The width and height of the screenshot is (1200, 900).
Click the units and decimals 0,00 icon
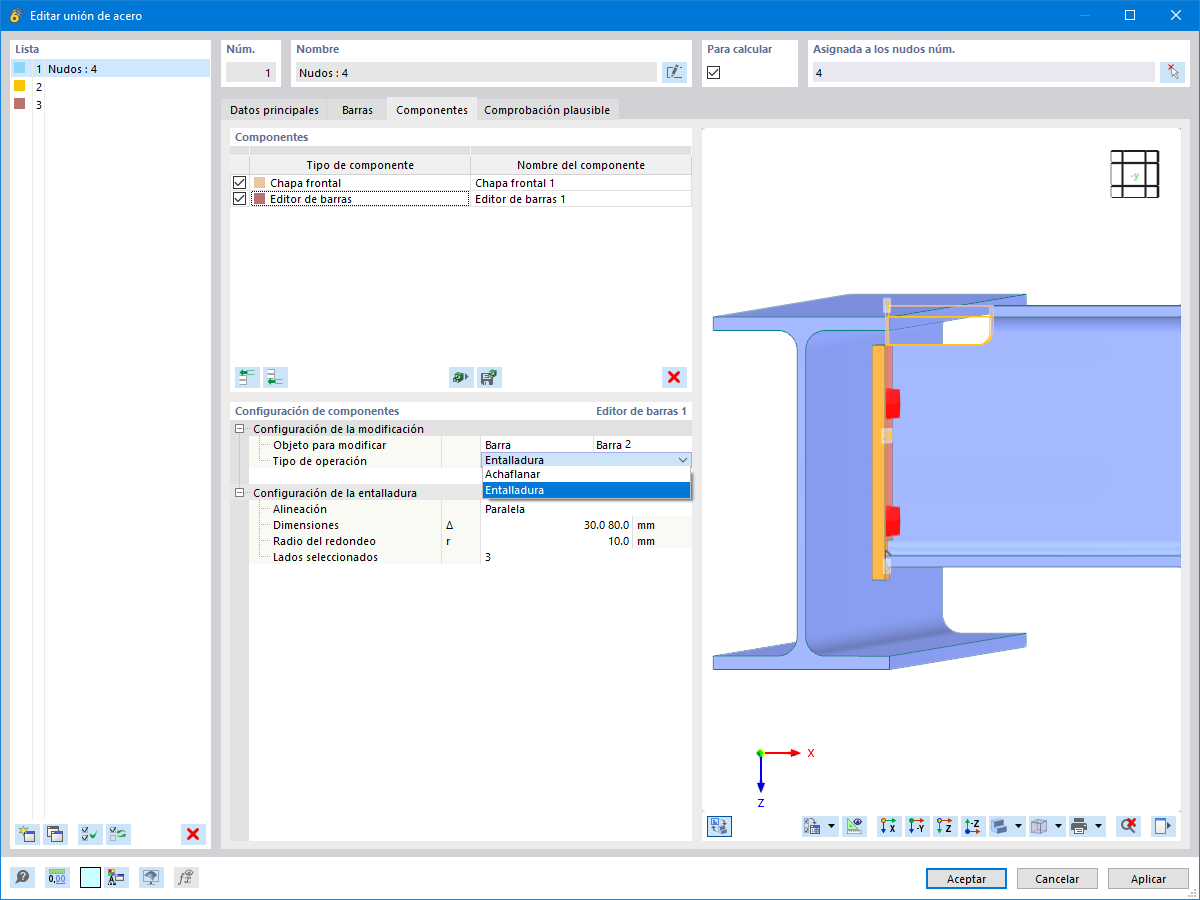pos(57,878)
